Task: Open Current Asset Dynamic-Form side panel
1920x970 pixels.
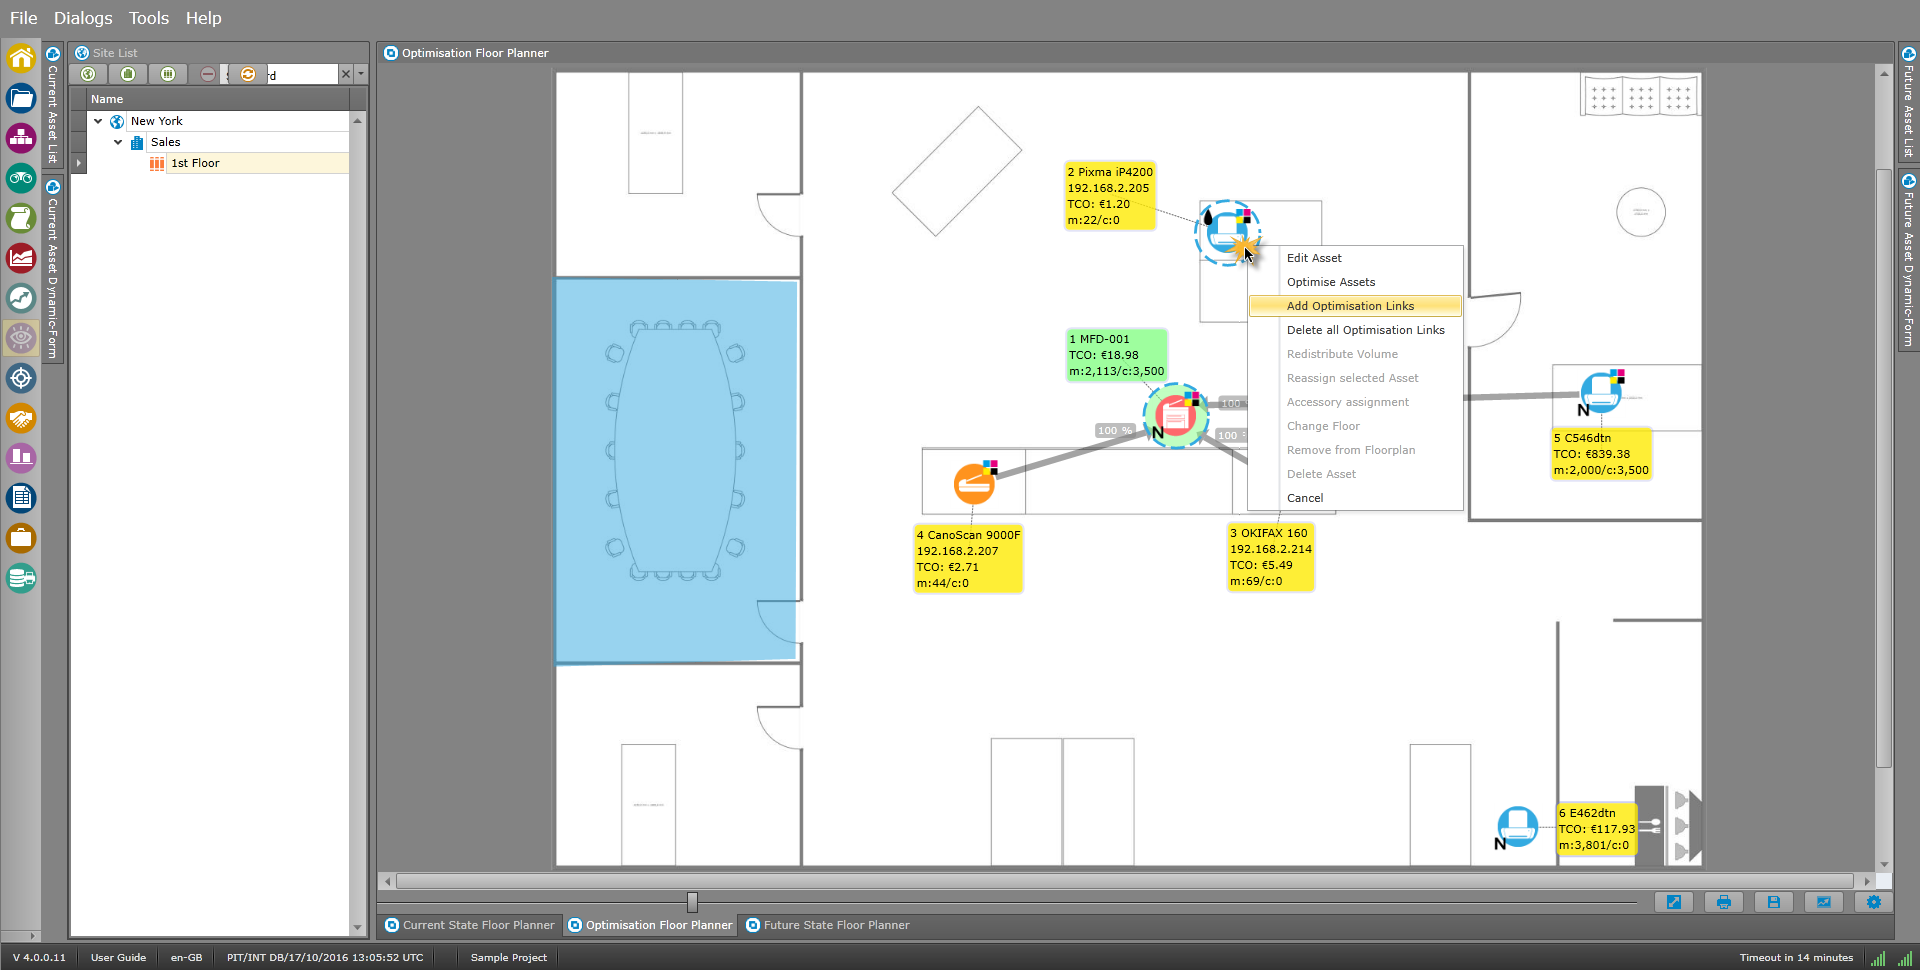Action: coord(53,268)
